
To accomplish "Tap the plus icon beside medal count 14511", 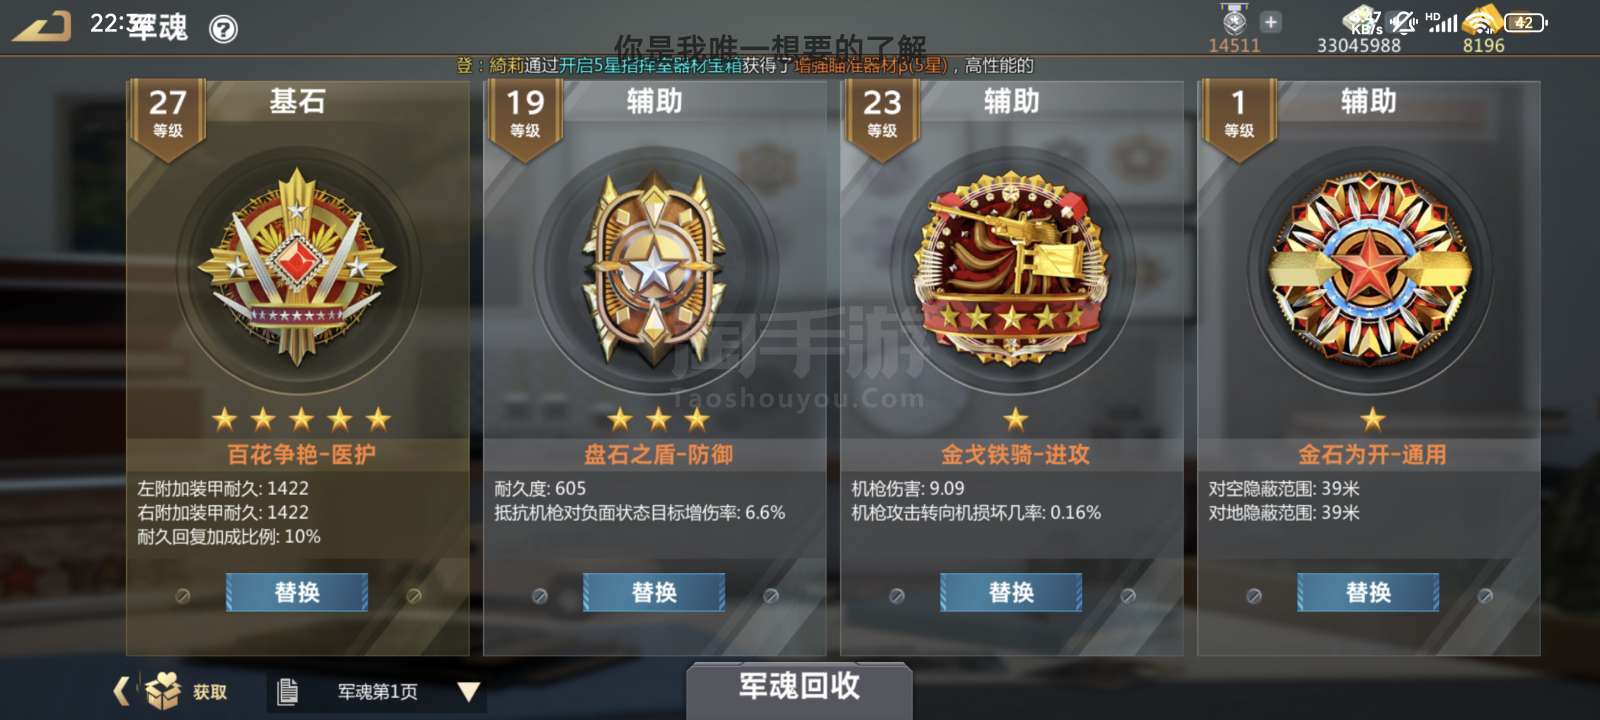I will click(1270, 22).
